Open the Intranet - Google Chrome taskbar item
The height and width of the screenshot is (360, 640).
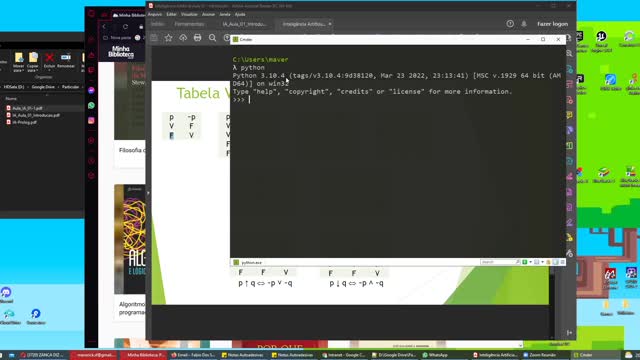coord(345,355)
